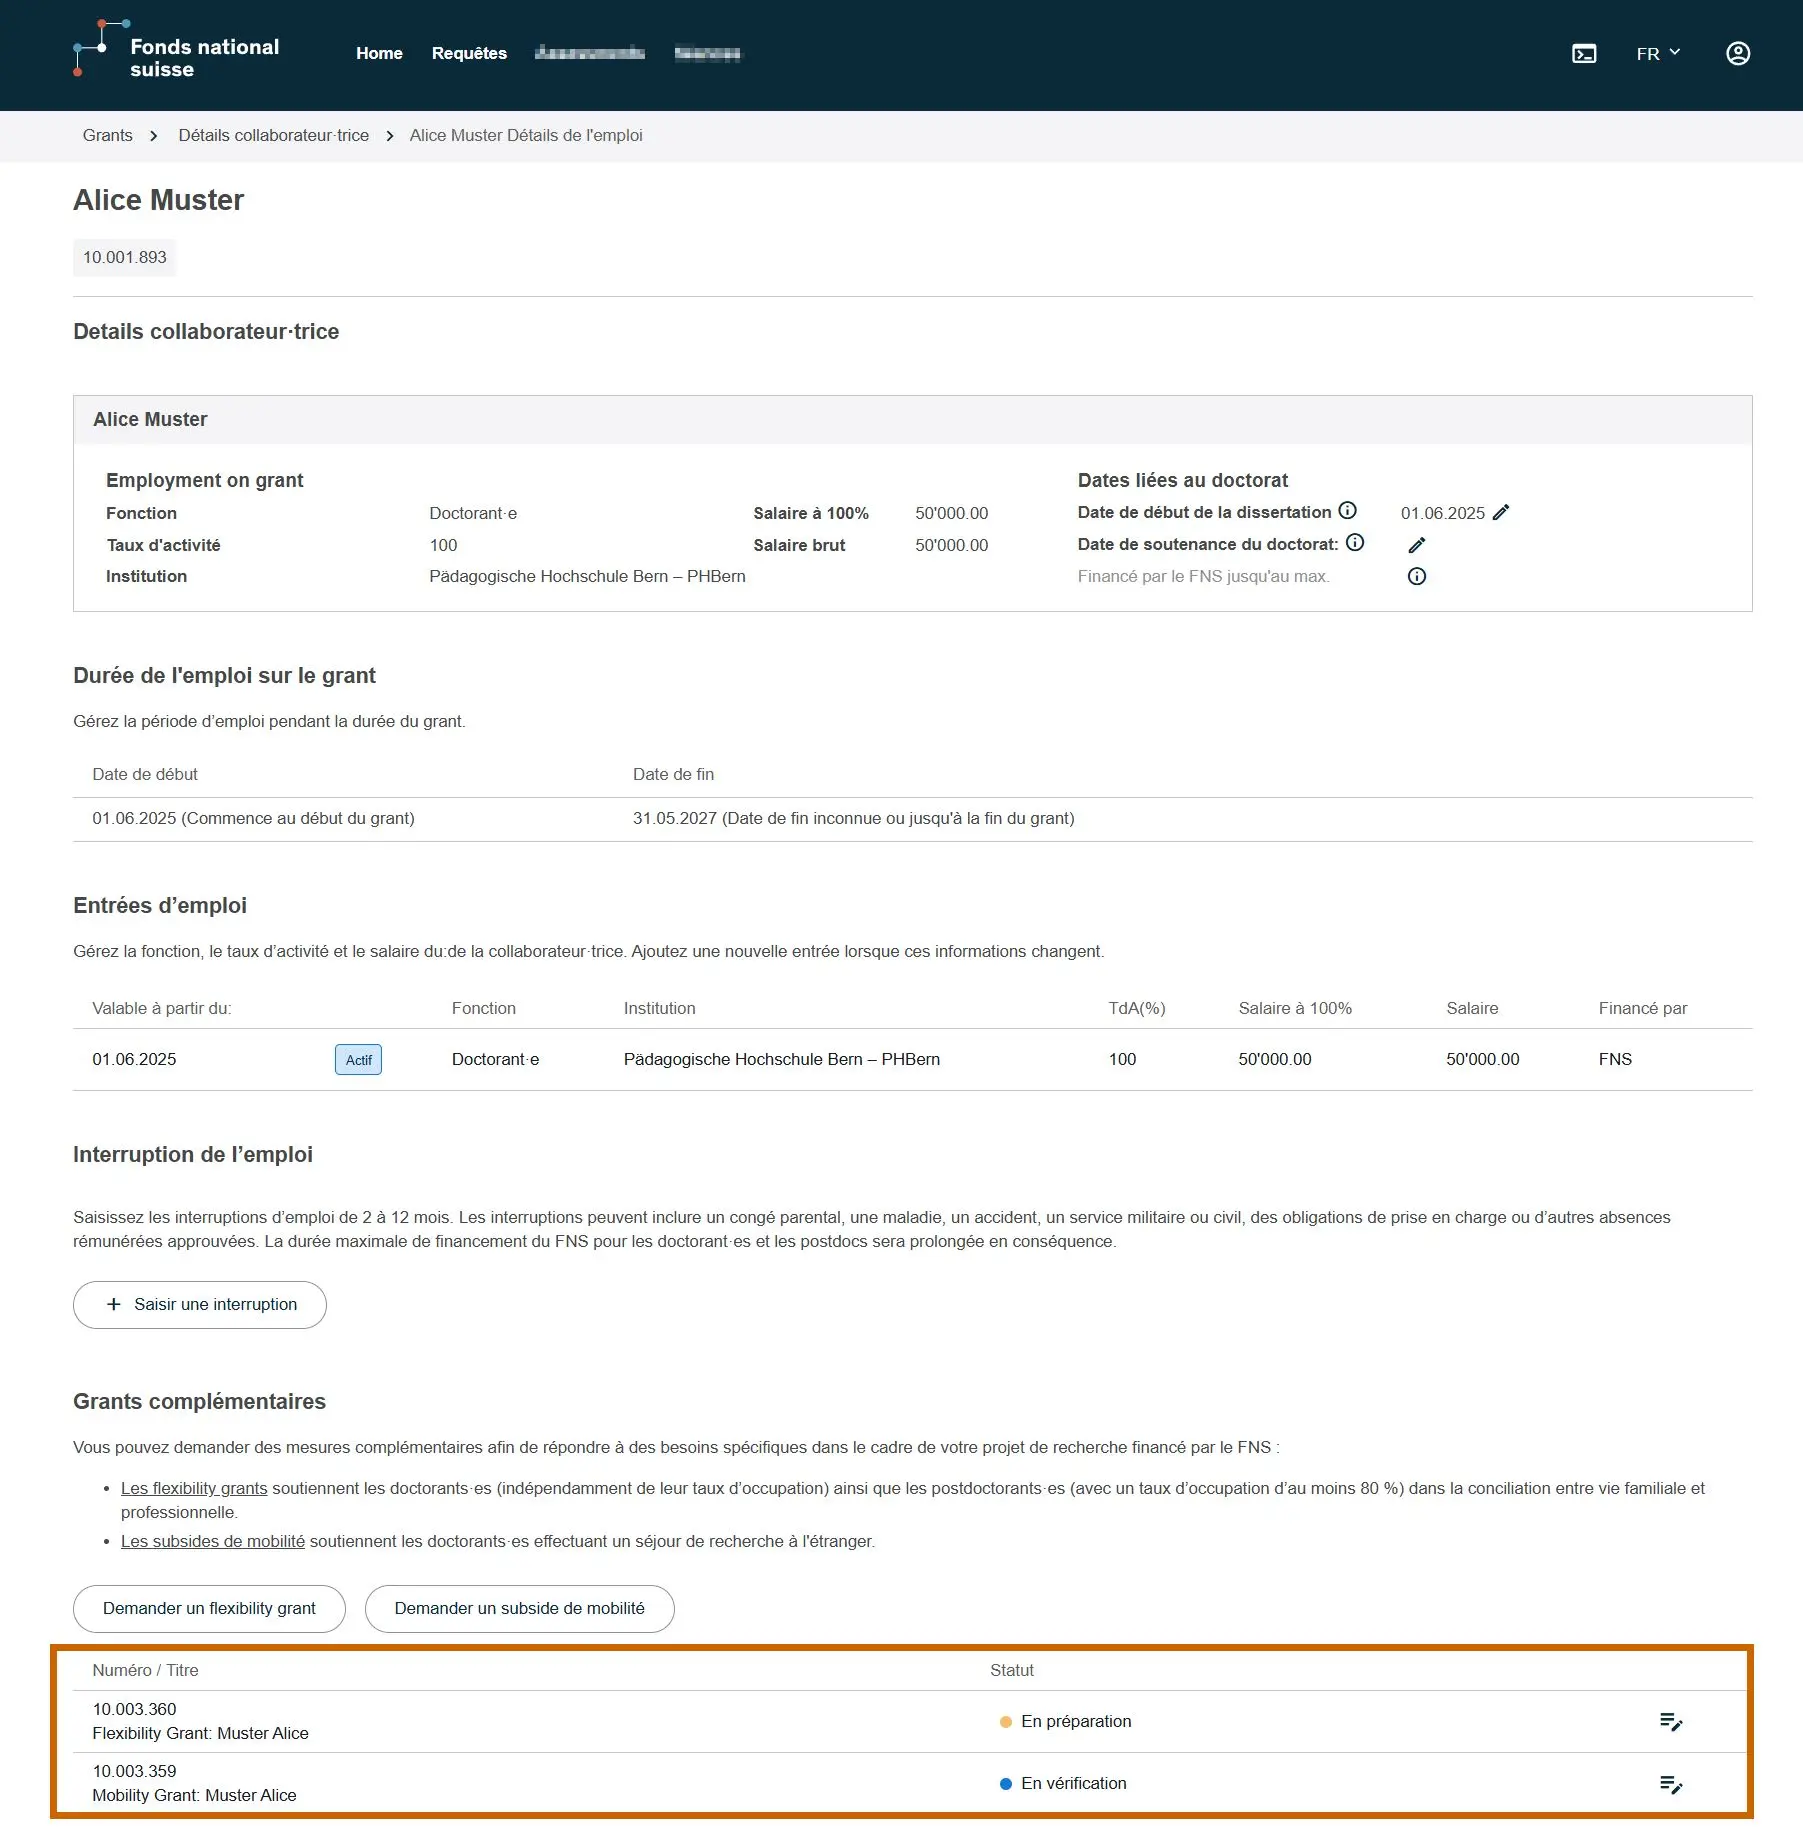
Task: Click the Valable à partir du column header
Action: pos(161,1009)
